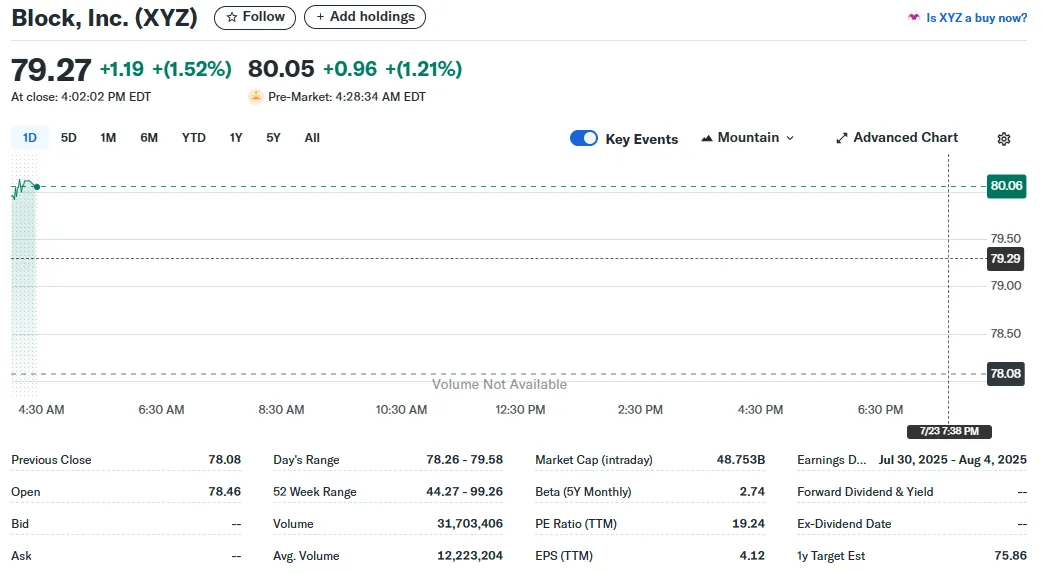Viewport: 1042px width, 573px height.
Task: Select the 1D range tab
Action: pos(30,138)
